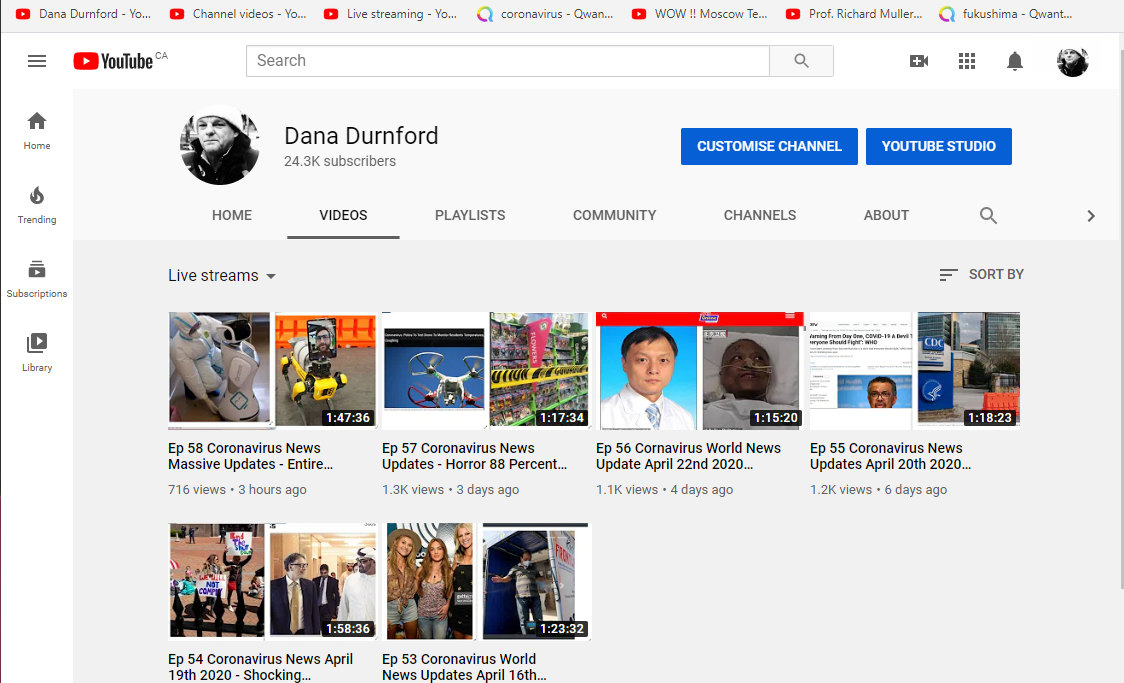Click the channel search magnifier icon
Viewport: 1124px width, 683px height.
coord(988,215)
